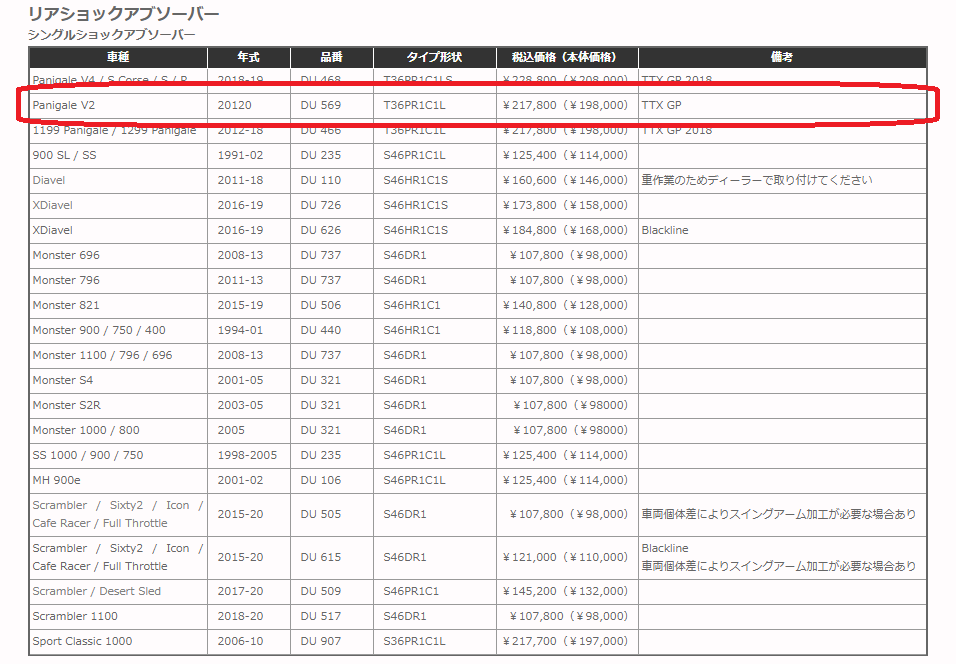Viewport: 956px width, 664px height.
Task: Click part number DU 907
Action: [x=321, y=641]
